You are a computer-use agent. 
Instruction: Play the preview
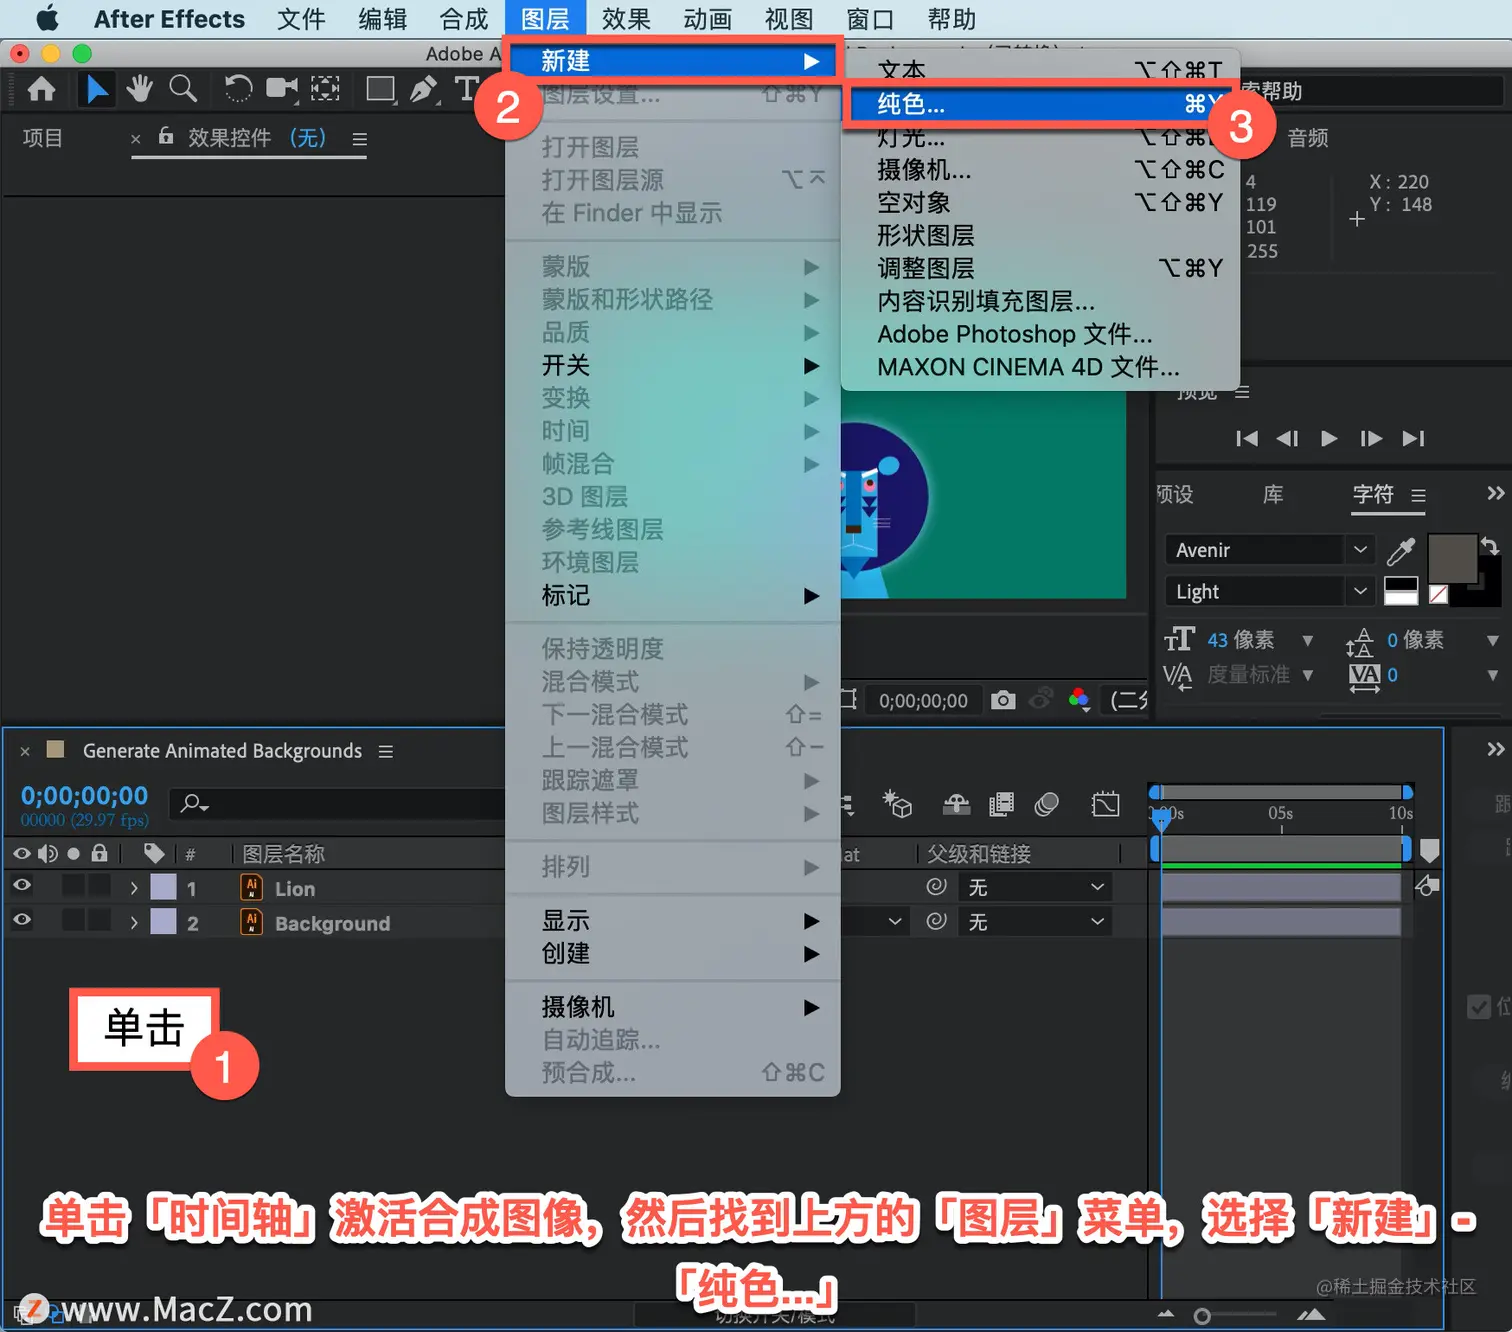1329,438
